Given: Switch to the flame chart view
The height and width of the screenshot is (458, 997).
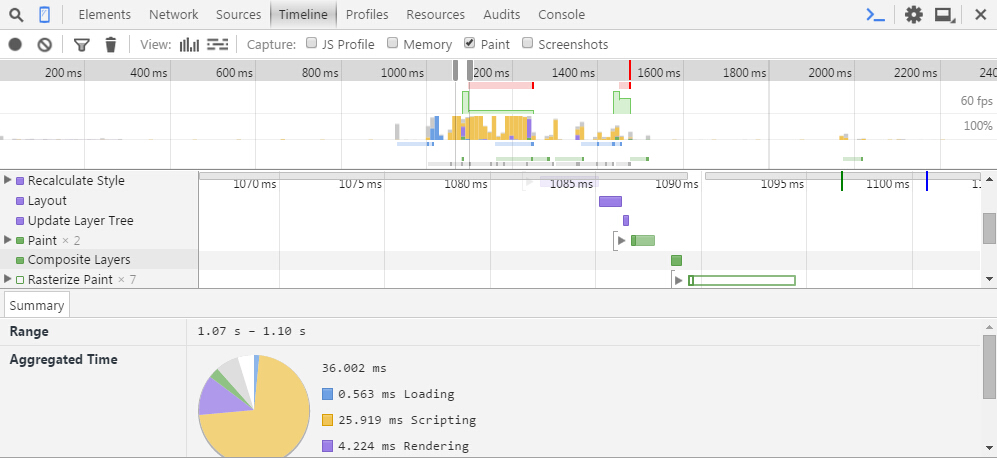Looking at the screenshot, I should (218, 44).
